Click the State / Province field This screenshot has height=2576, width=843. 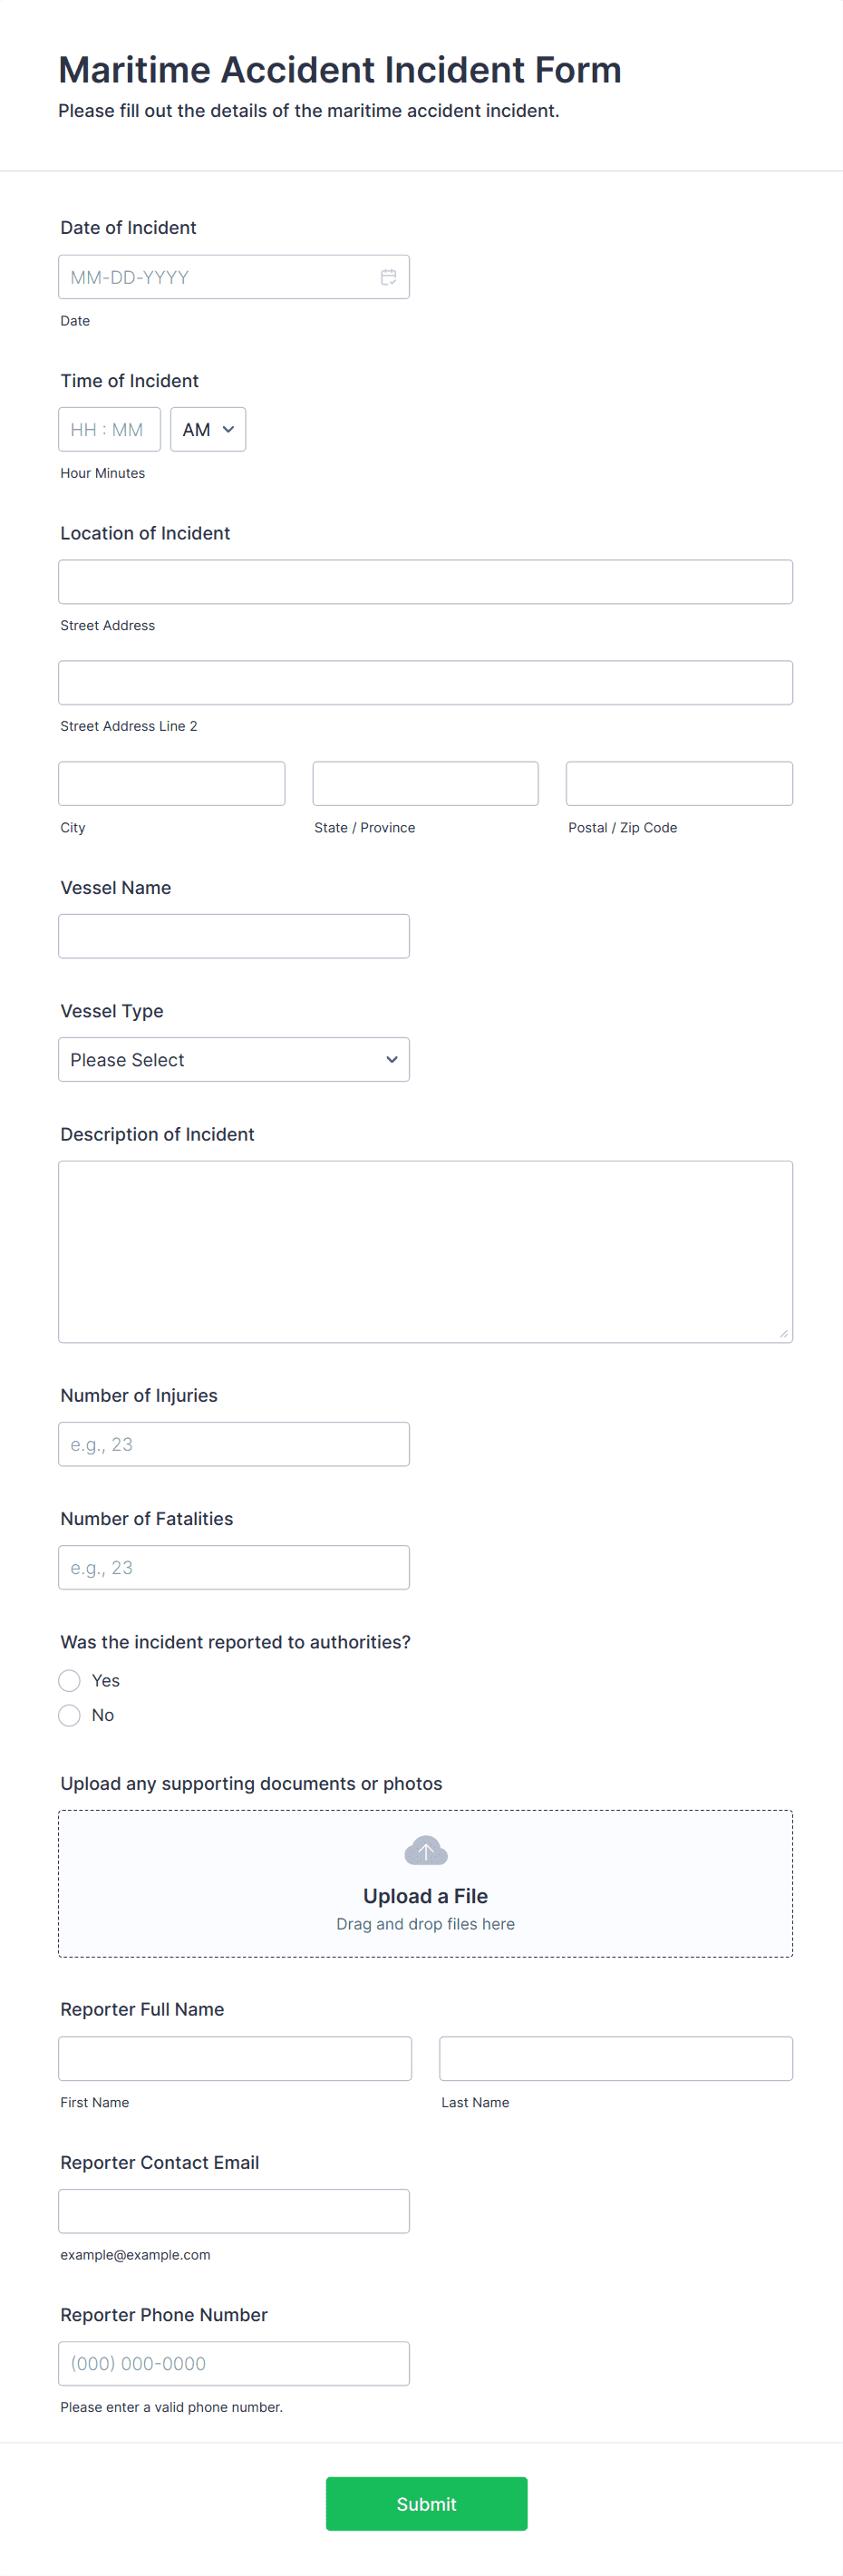[425, 784]
